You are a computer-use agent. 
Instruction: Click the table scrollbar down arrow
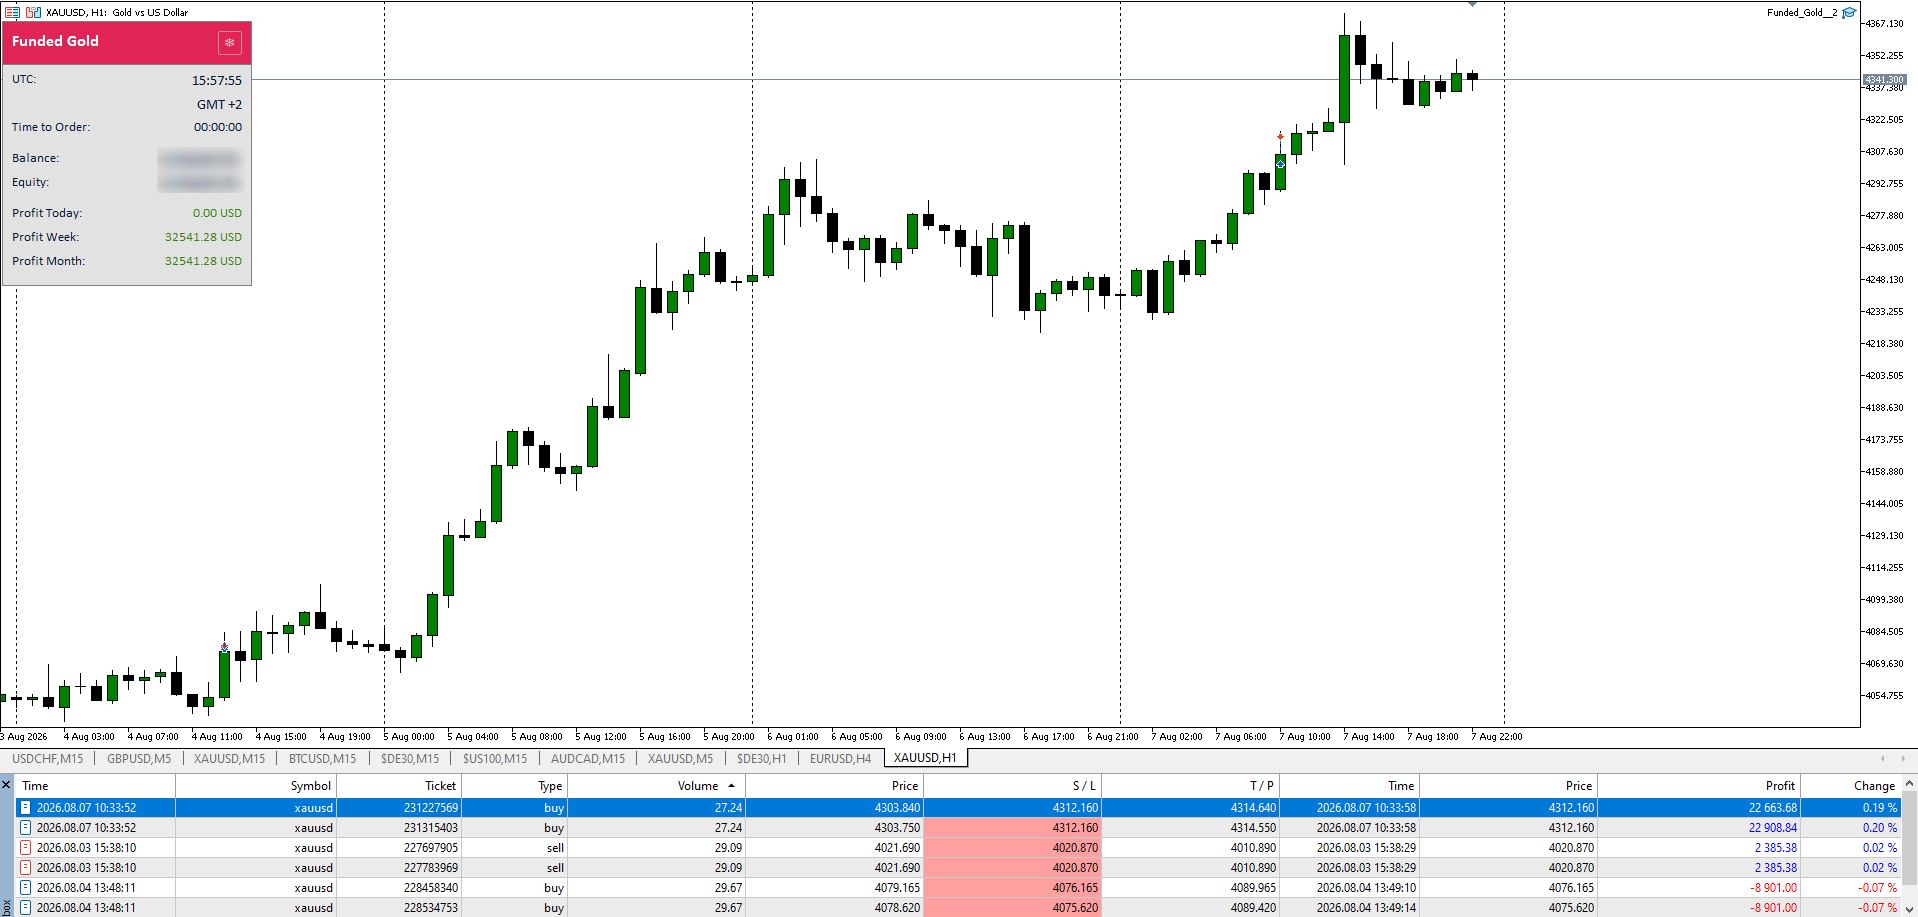(1909, 908)
